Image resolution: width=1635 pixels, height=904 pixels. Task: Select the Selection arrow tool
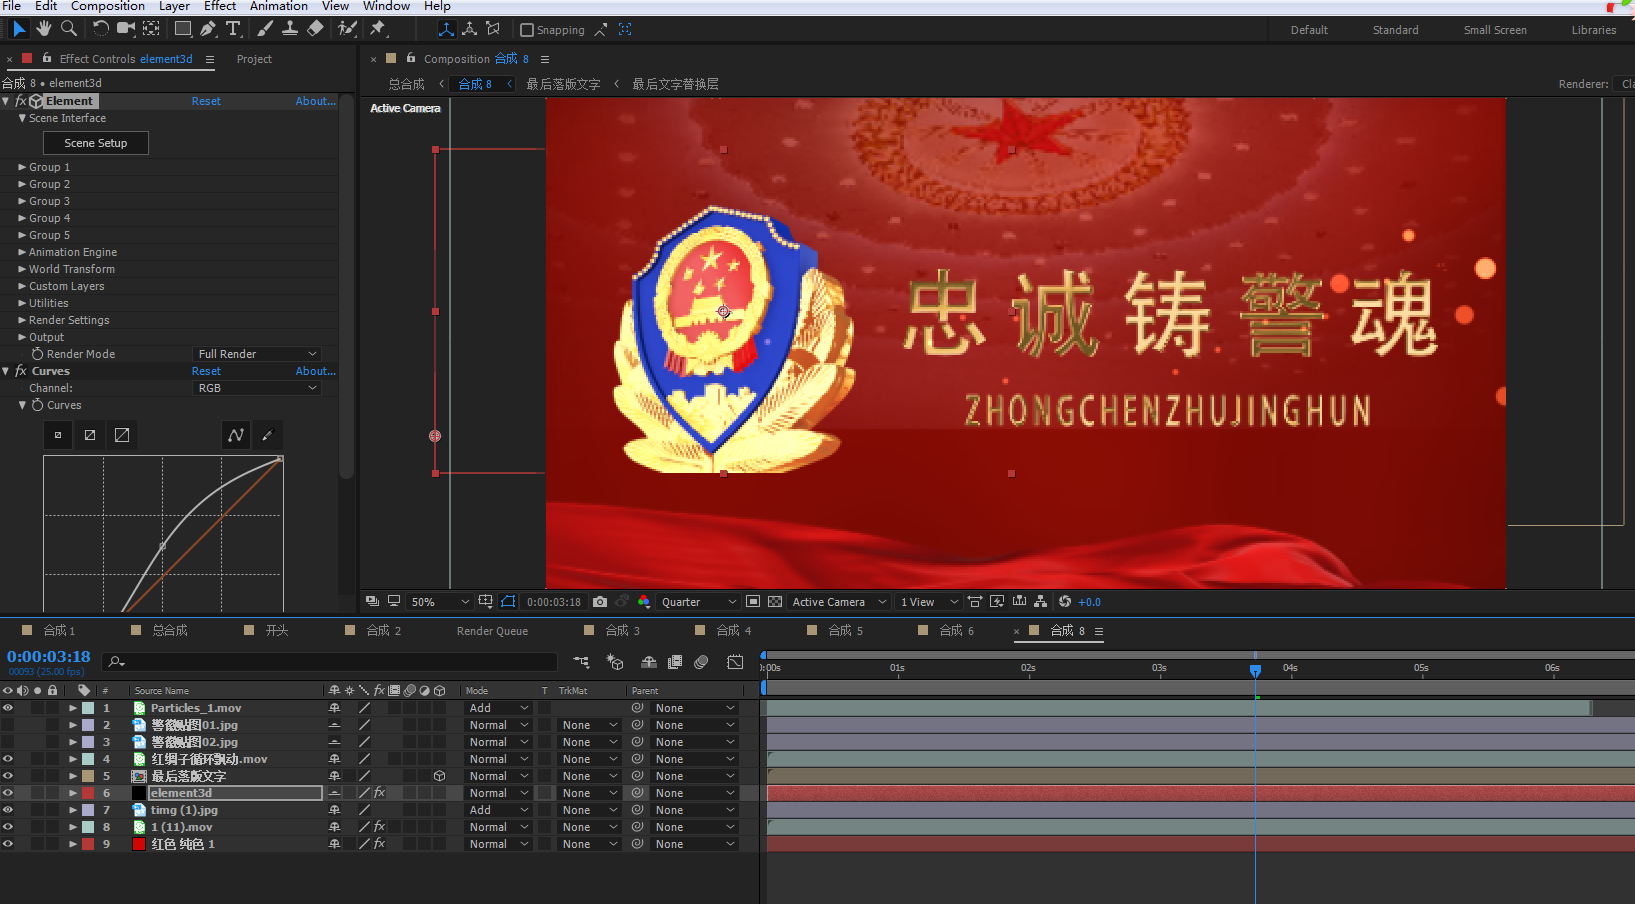coord(19,29)
